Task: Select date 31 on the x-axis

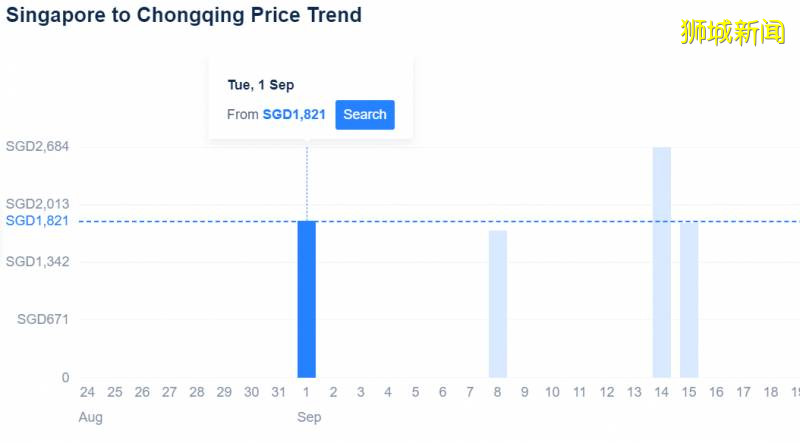Action: (x=279, y=393)
